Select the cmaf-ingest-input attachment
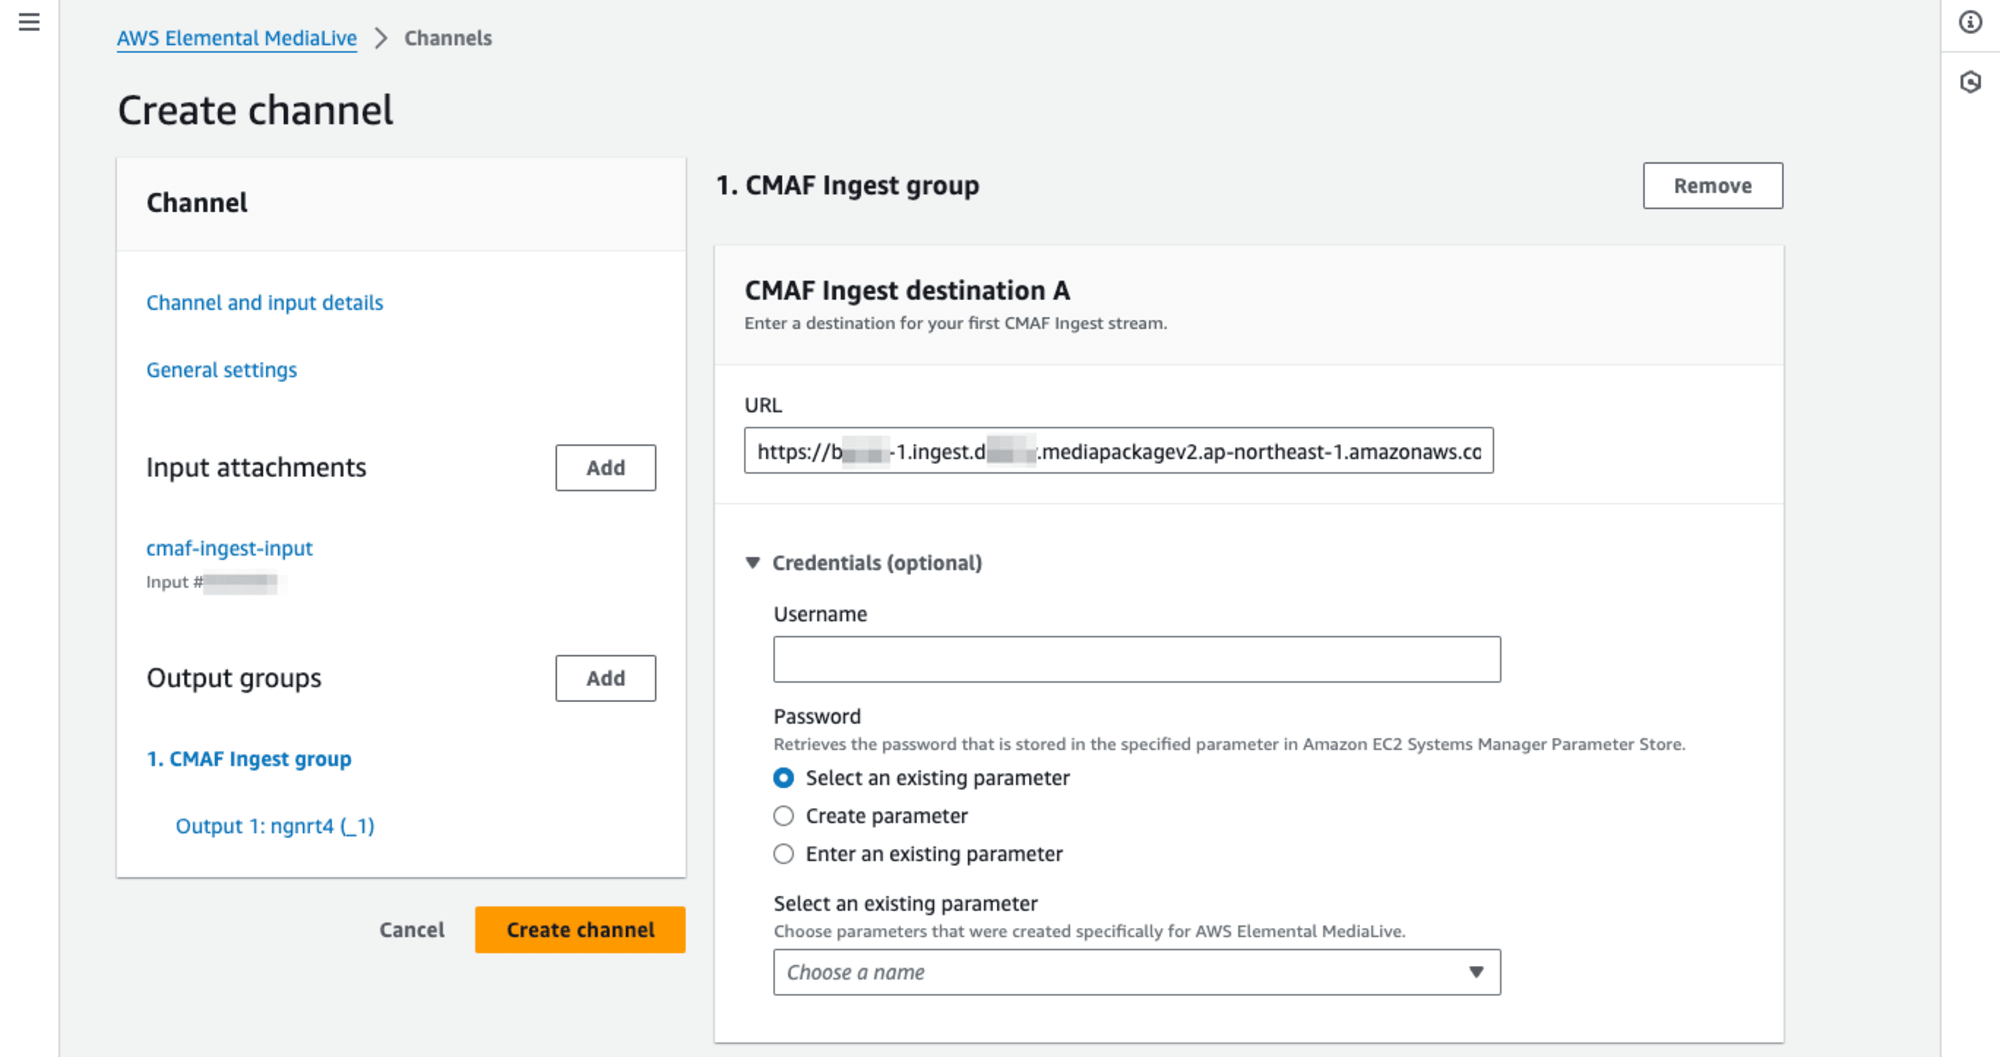This screenshot has width=2000, height=1057. [x=230, y=548]
